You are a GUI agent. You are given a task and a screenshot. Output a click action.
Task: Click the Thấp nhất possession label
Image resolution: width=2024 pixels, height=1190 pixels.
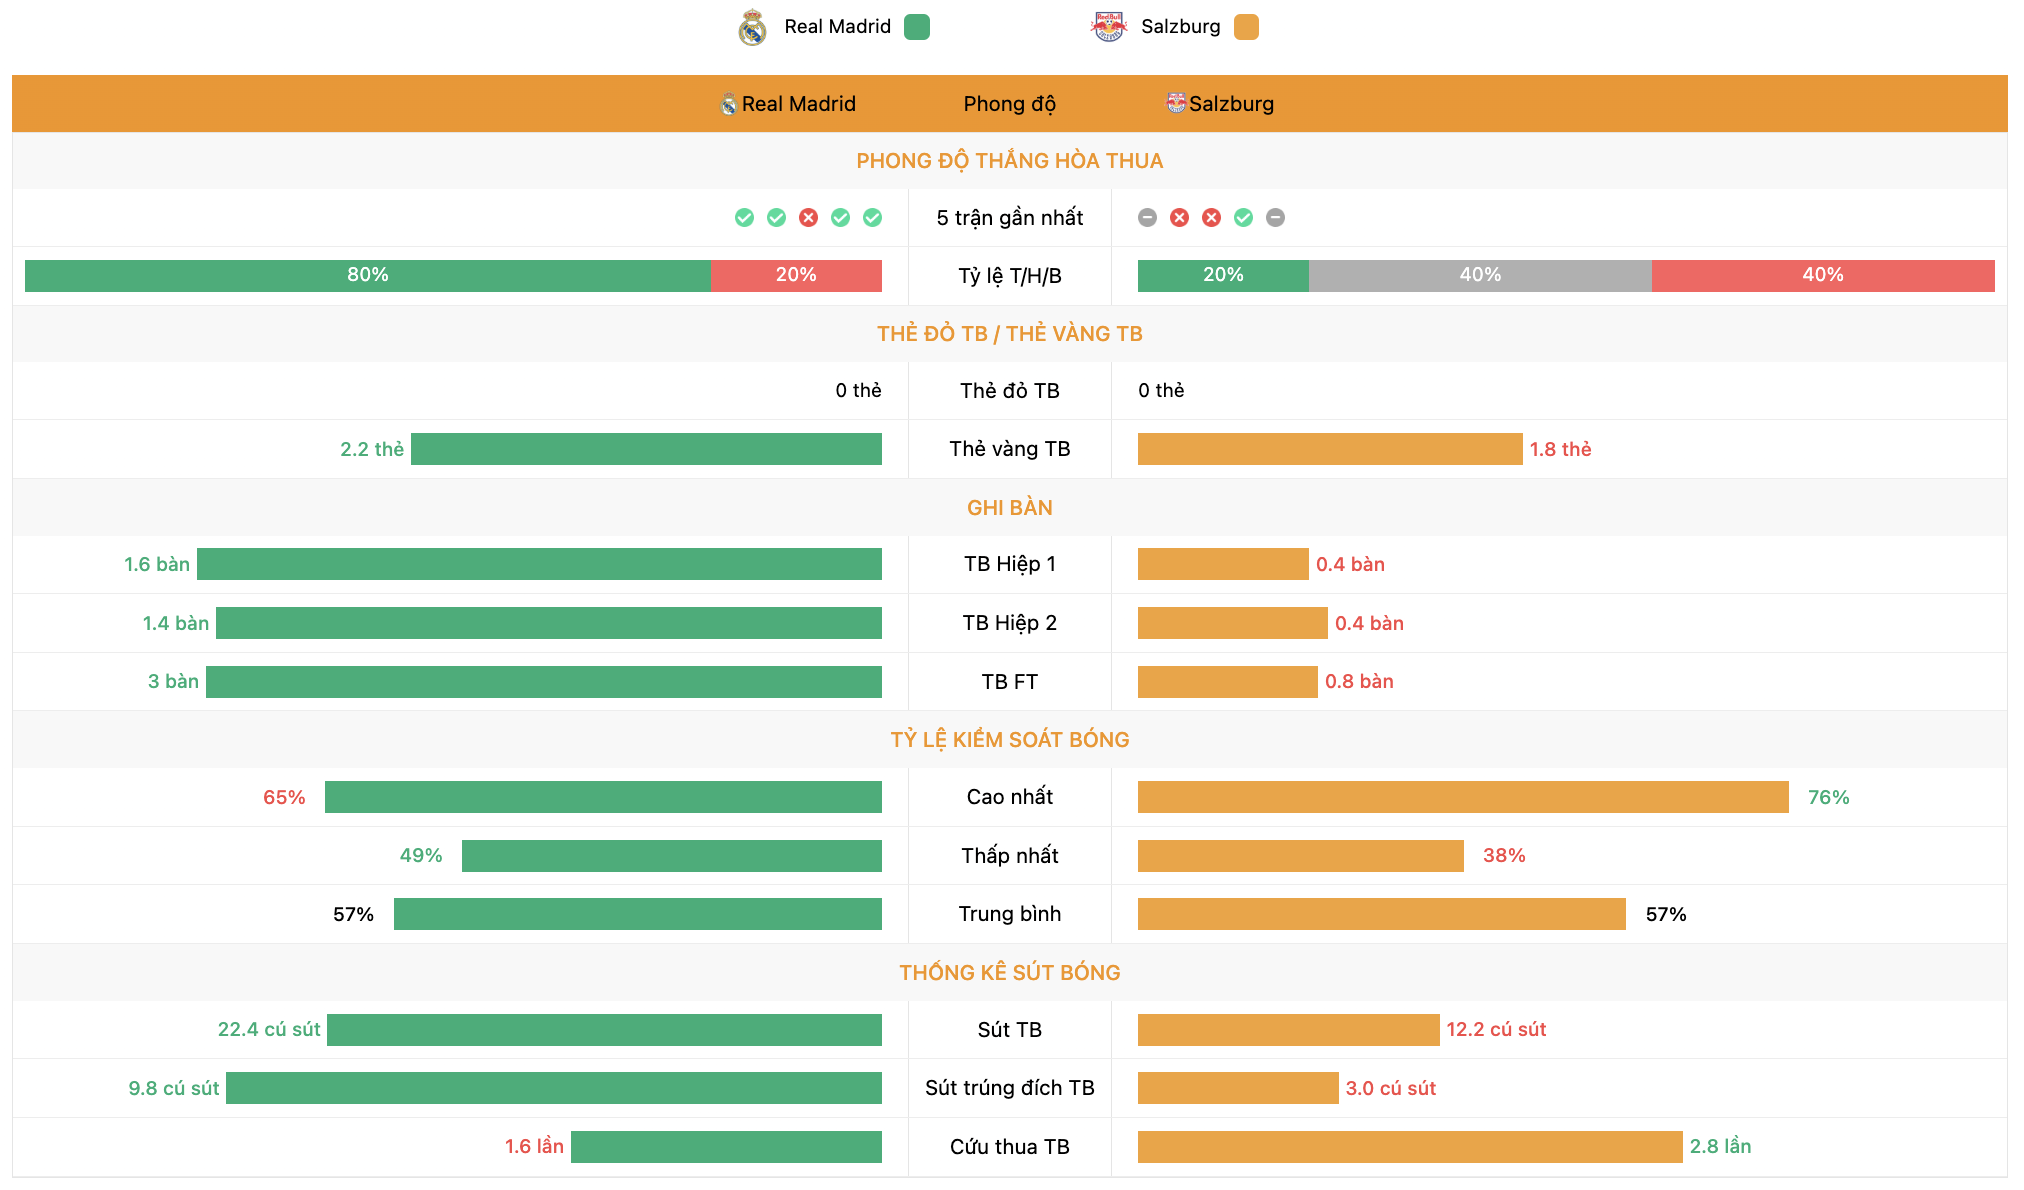click(x=1009, y=856)
